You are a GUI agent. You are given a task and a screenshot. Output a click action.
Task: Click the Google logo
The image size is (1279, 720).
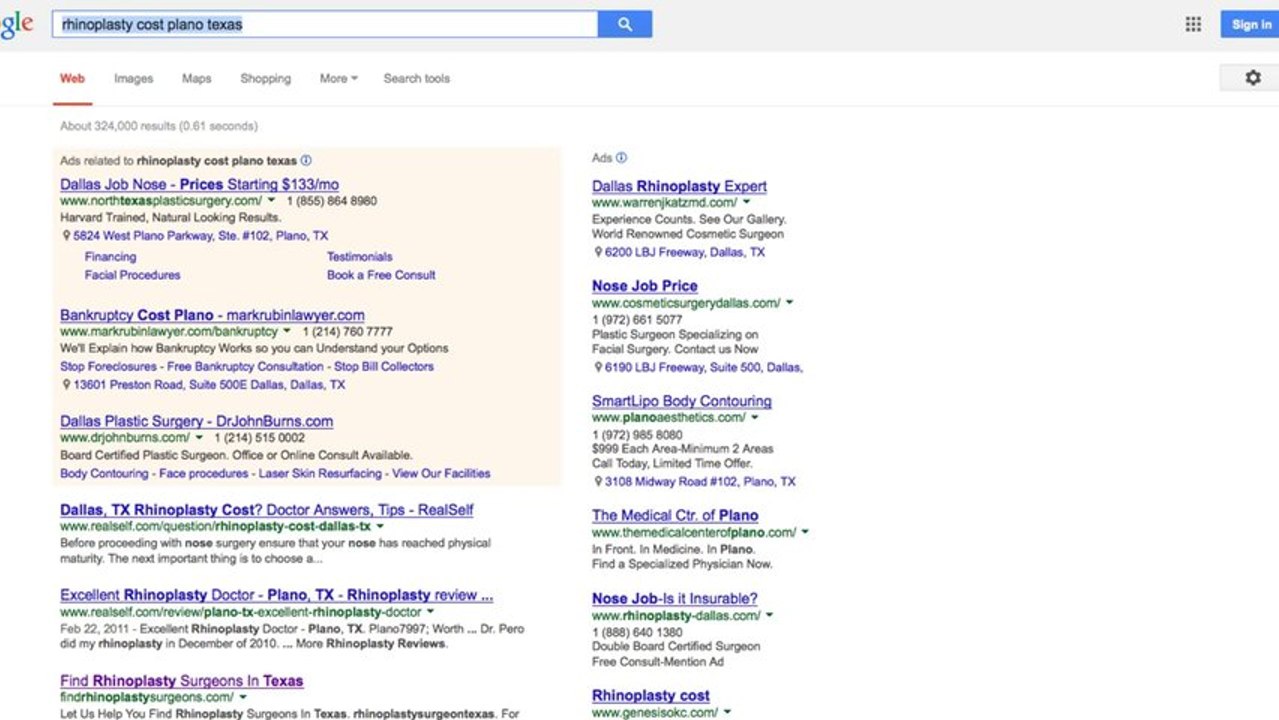16,24
